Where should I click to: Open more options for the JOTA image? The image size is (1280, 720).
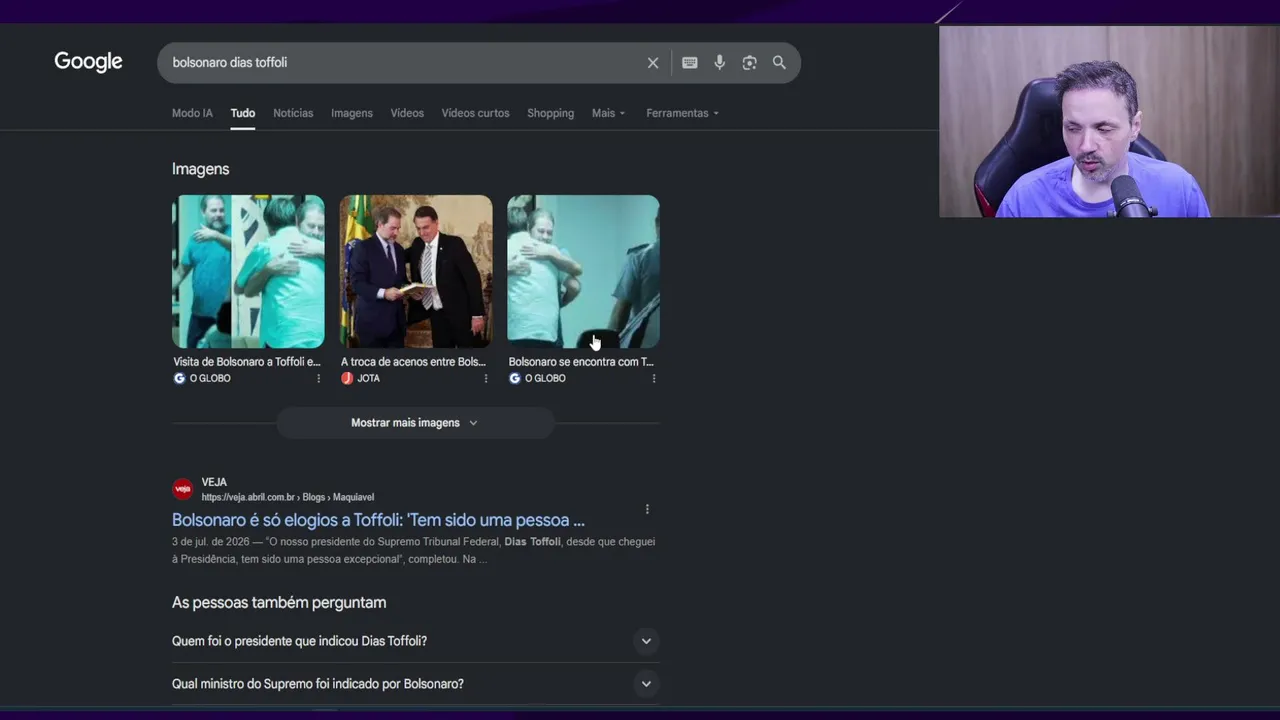coord(486,378)
